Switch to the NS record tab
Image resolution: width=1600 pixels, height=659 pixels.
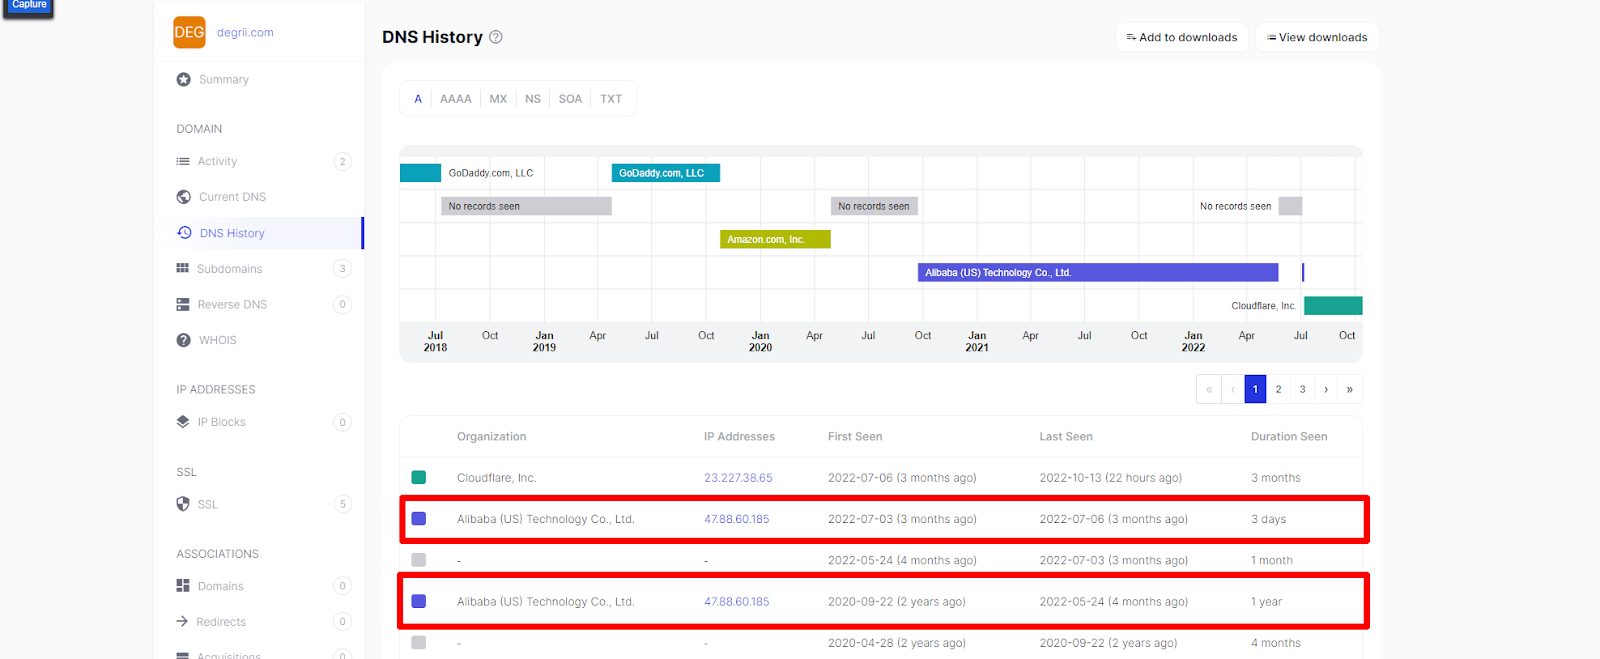click(x=533, y=99)
